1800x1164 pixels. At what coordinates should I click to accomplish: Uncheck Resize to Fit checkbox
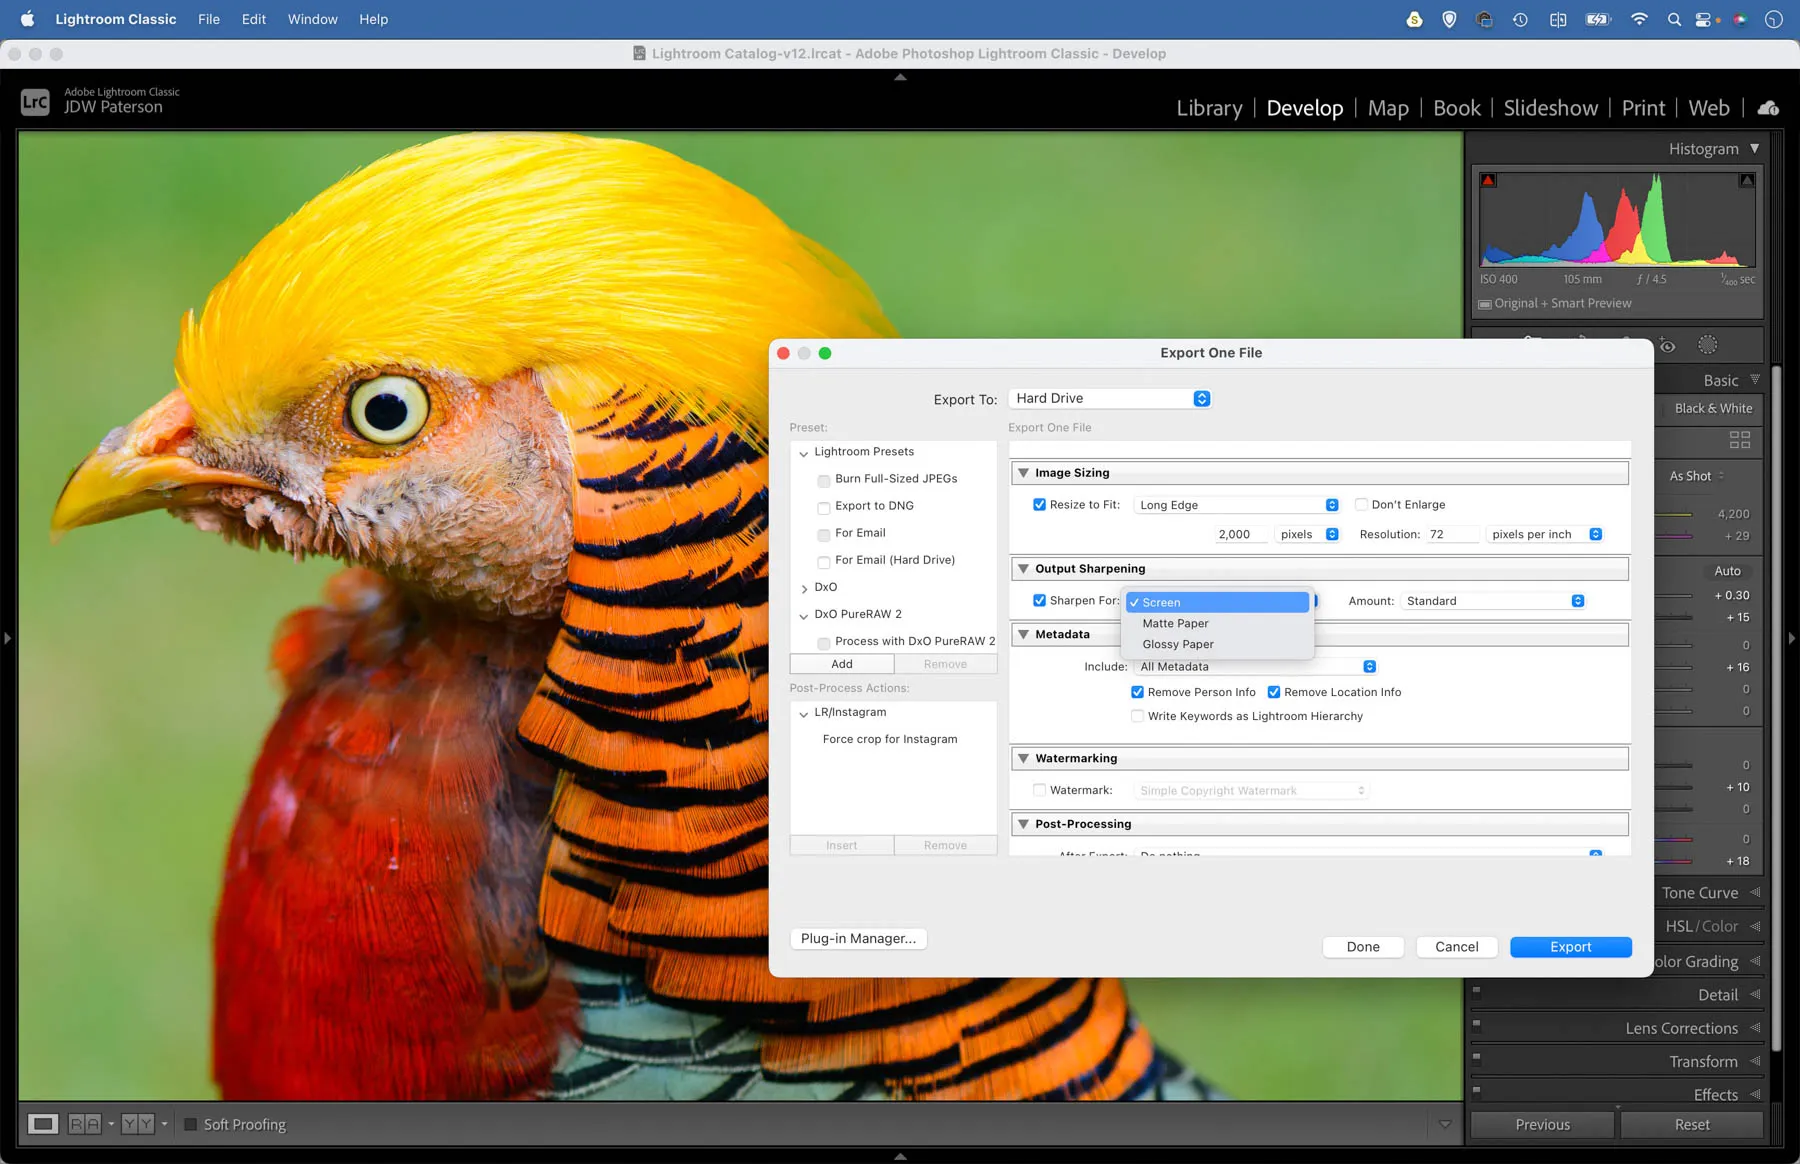[x=1040, y=505]
